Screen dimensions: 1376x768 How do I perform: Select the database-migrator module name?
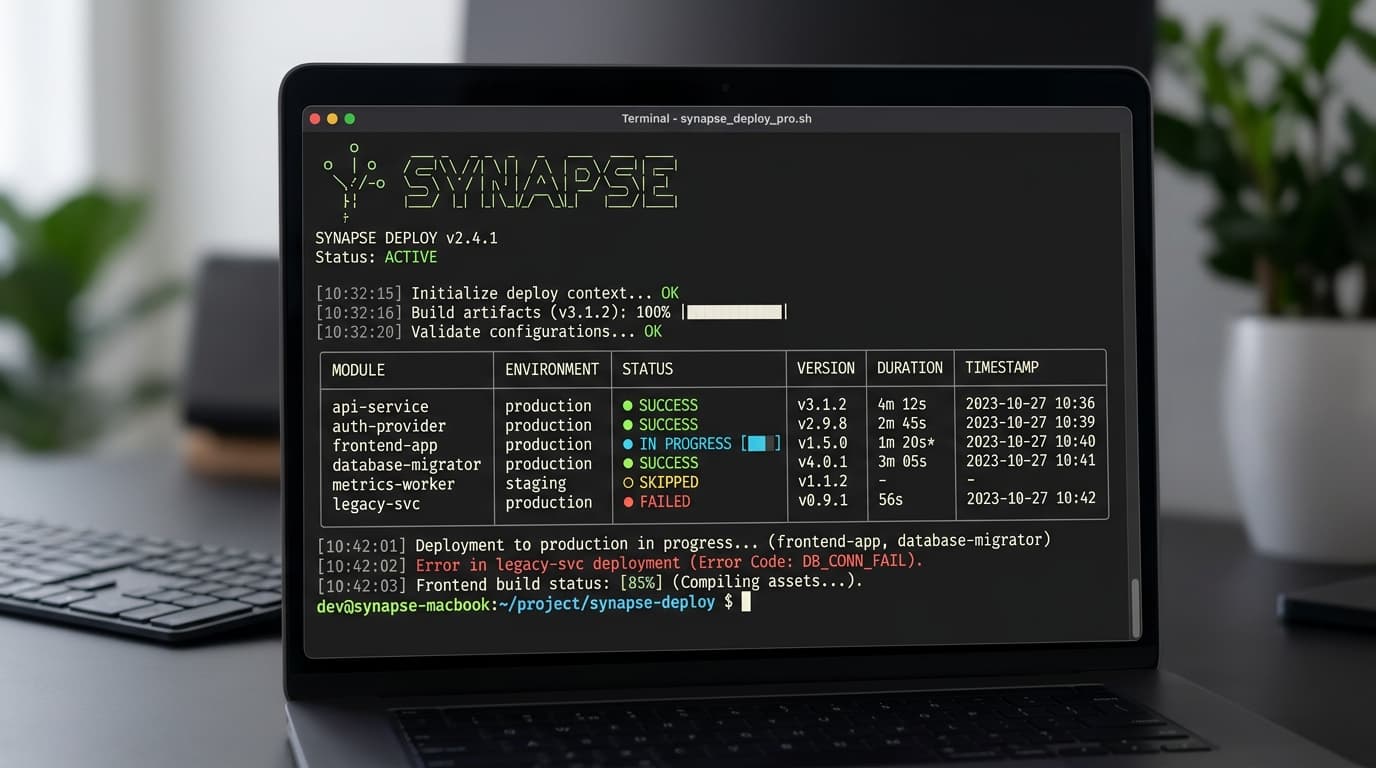tap(407, 465)
